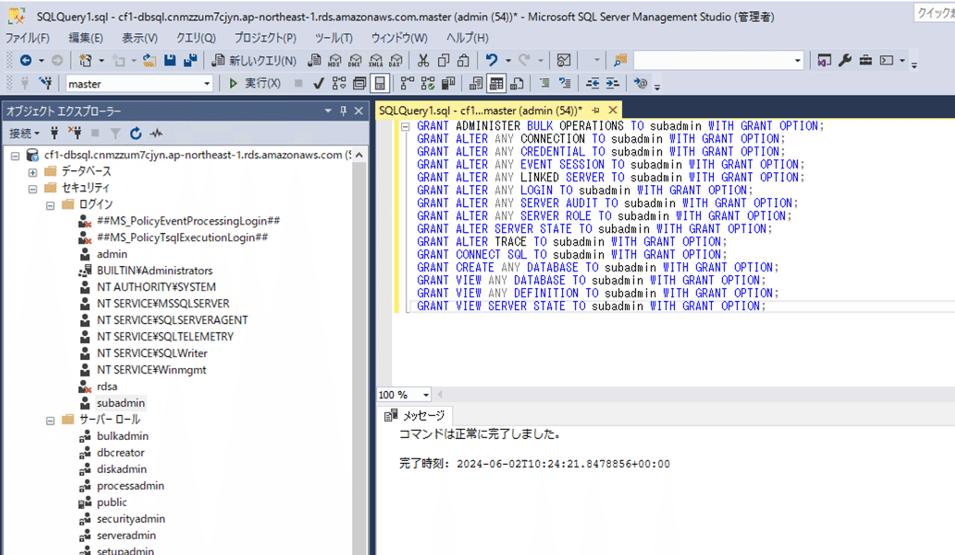
Task: Click the Toolbox briefcase icon
Action: pyautogui.click(x=865, y=60)
